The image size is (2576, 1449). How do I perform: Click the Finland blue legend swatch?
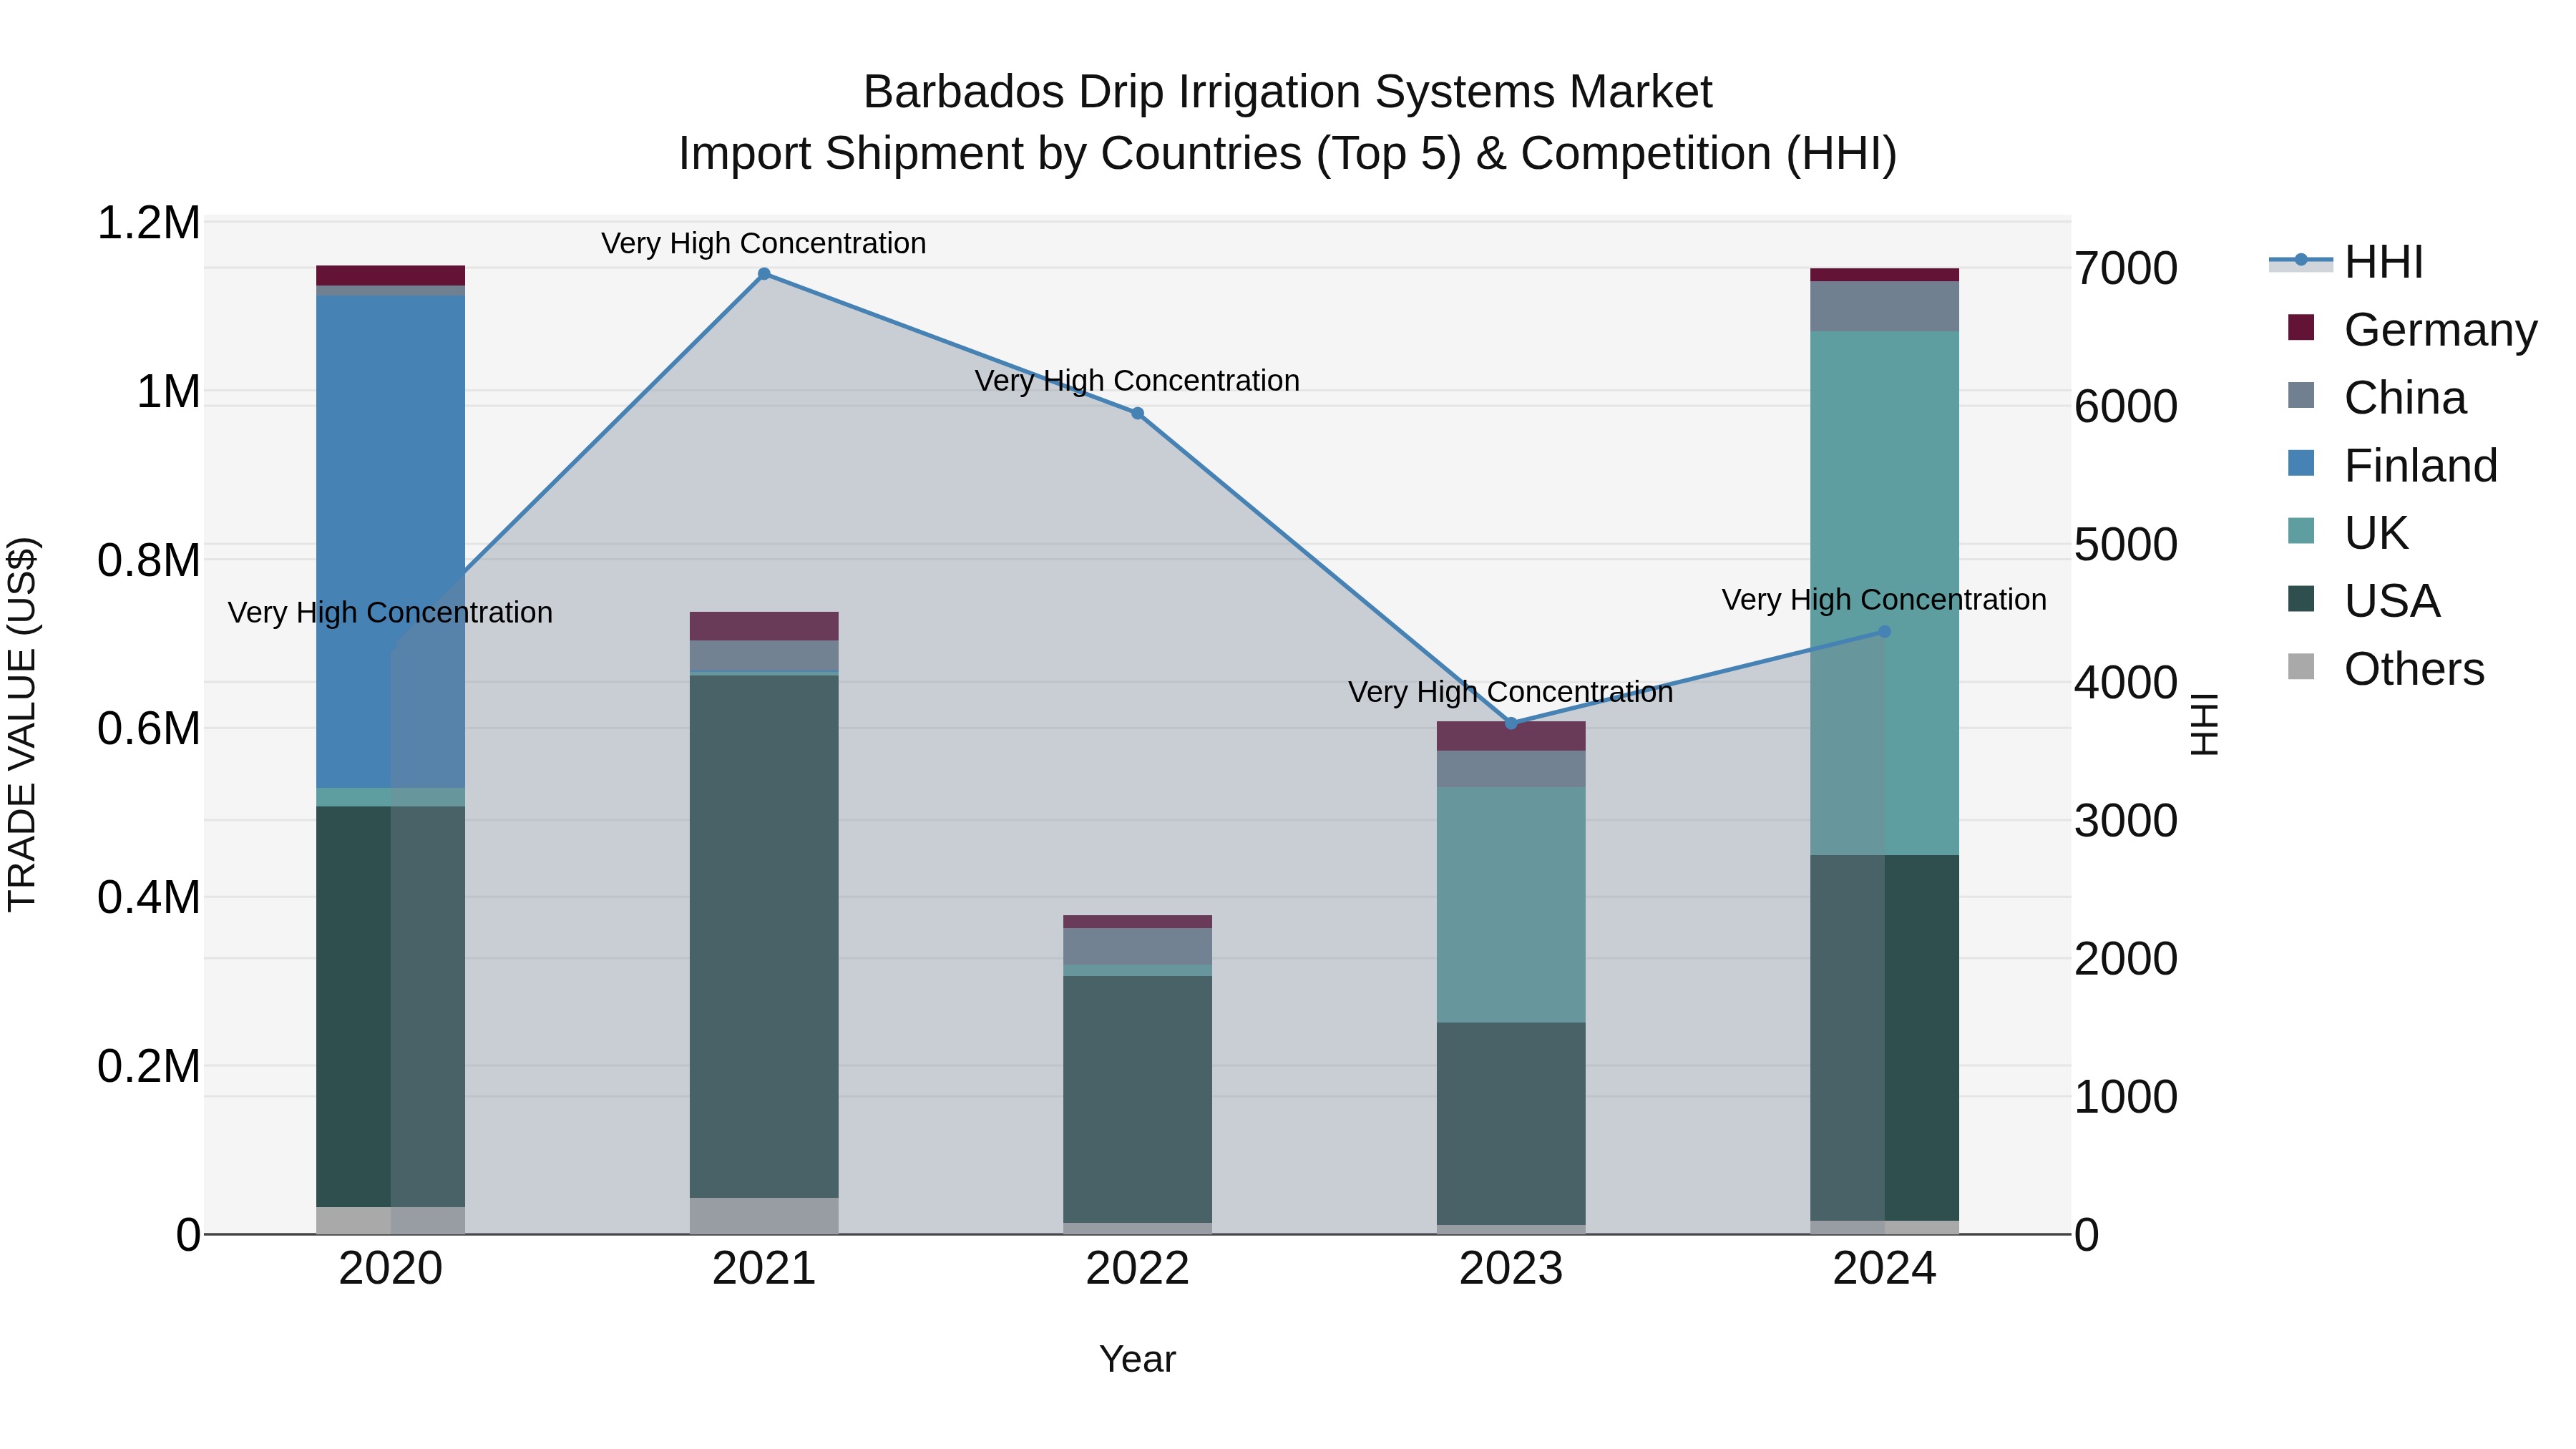pyautogui.click(x=2301, y=463)
